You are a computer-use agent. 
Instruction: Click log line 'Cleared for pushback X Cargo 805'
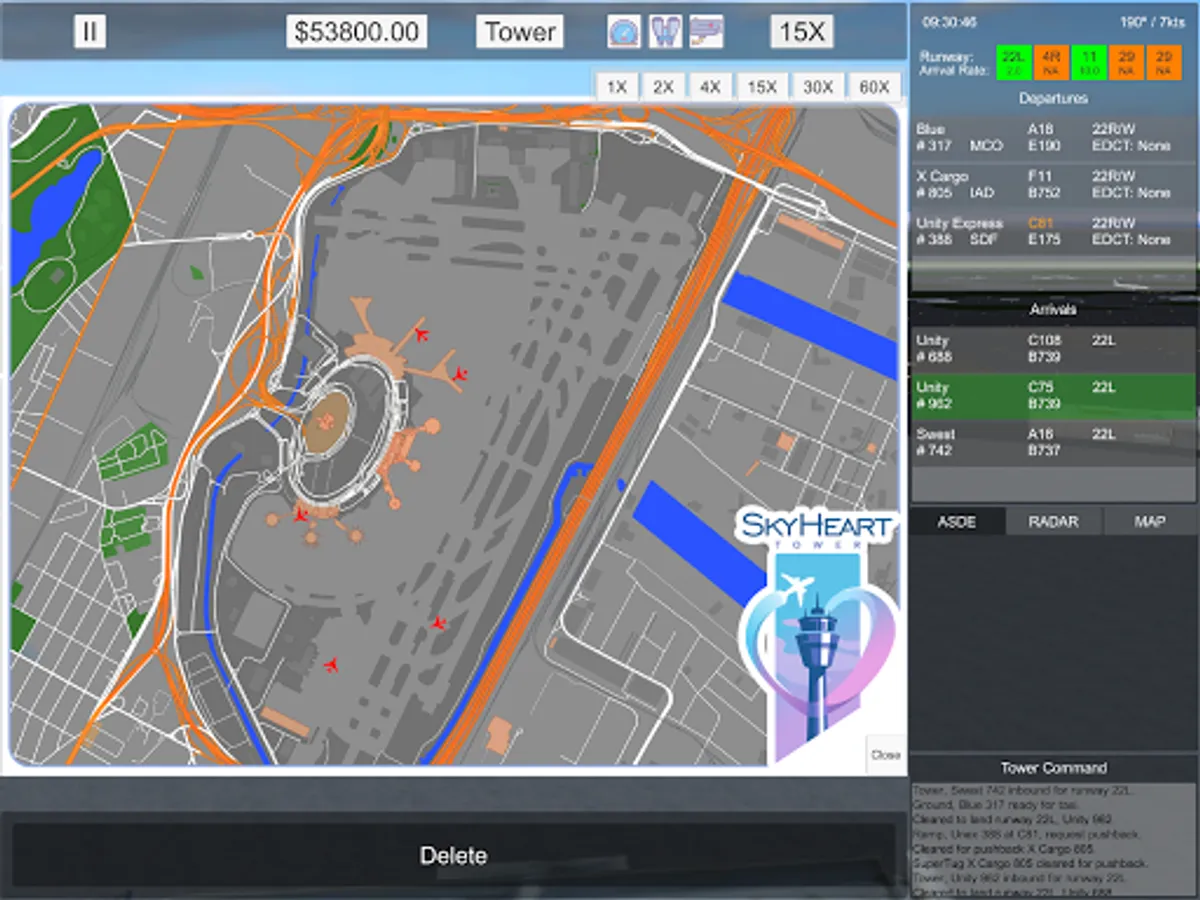point(1003,849)
